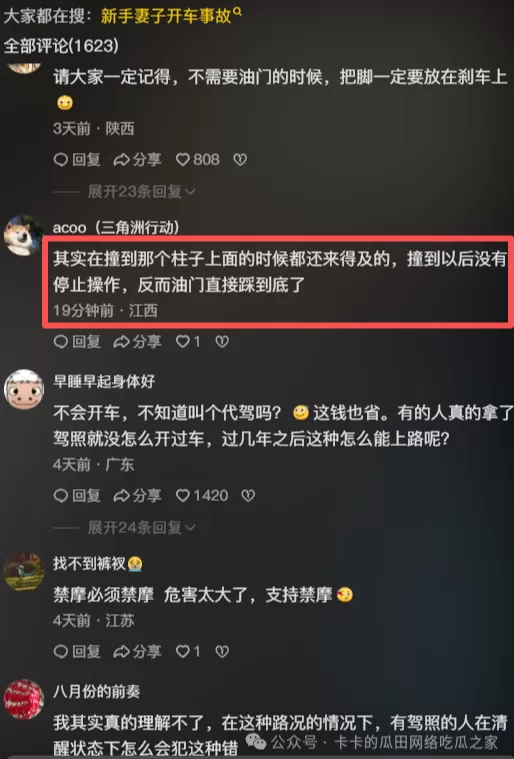Reply to 找不到裤衩's comment
This screenshot has height=759, width=514.
tap(77, 652)
